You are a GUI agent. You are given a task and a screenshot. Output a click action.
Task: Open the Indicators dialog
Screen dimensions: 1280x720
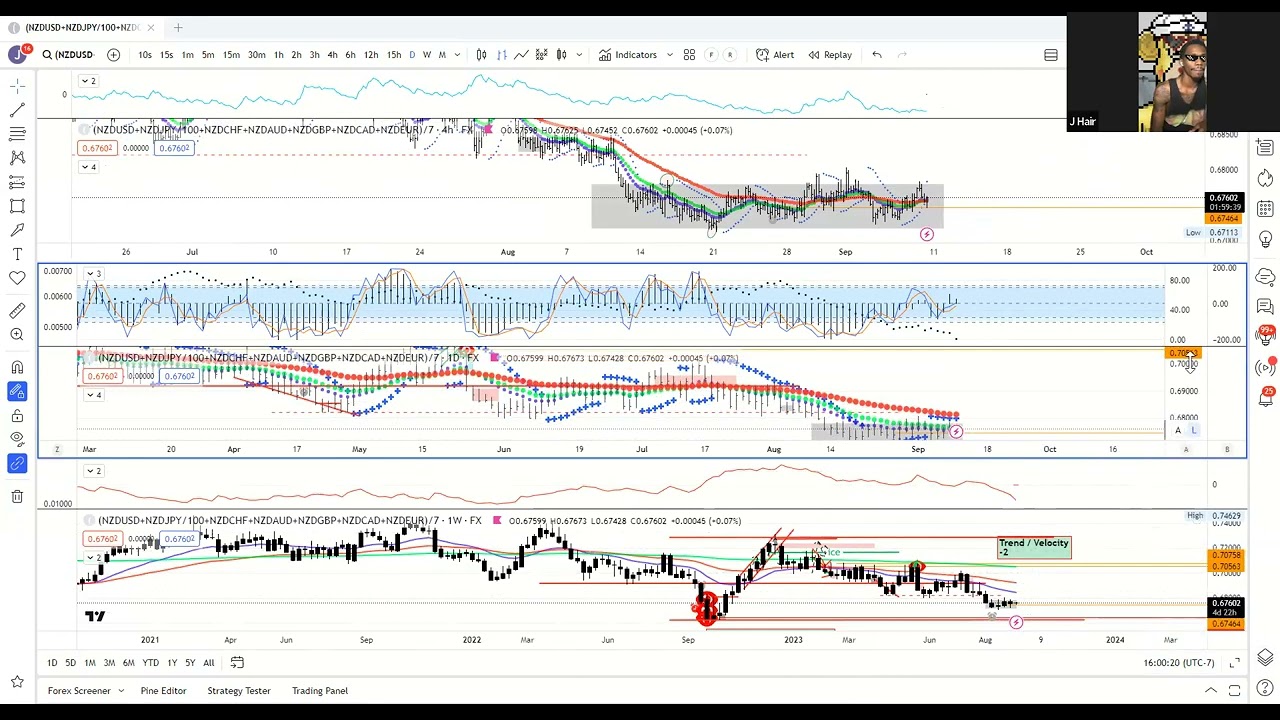tap(628, 55)
